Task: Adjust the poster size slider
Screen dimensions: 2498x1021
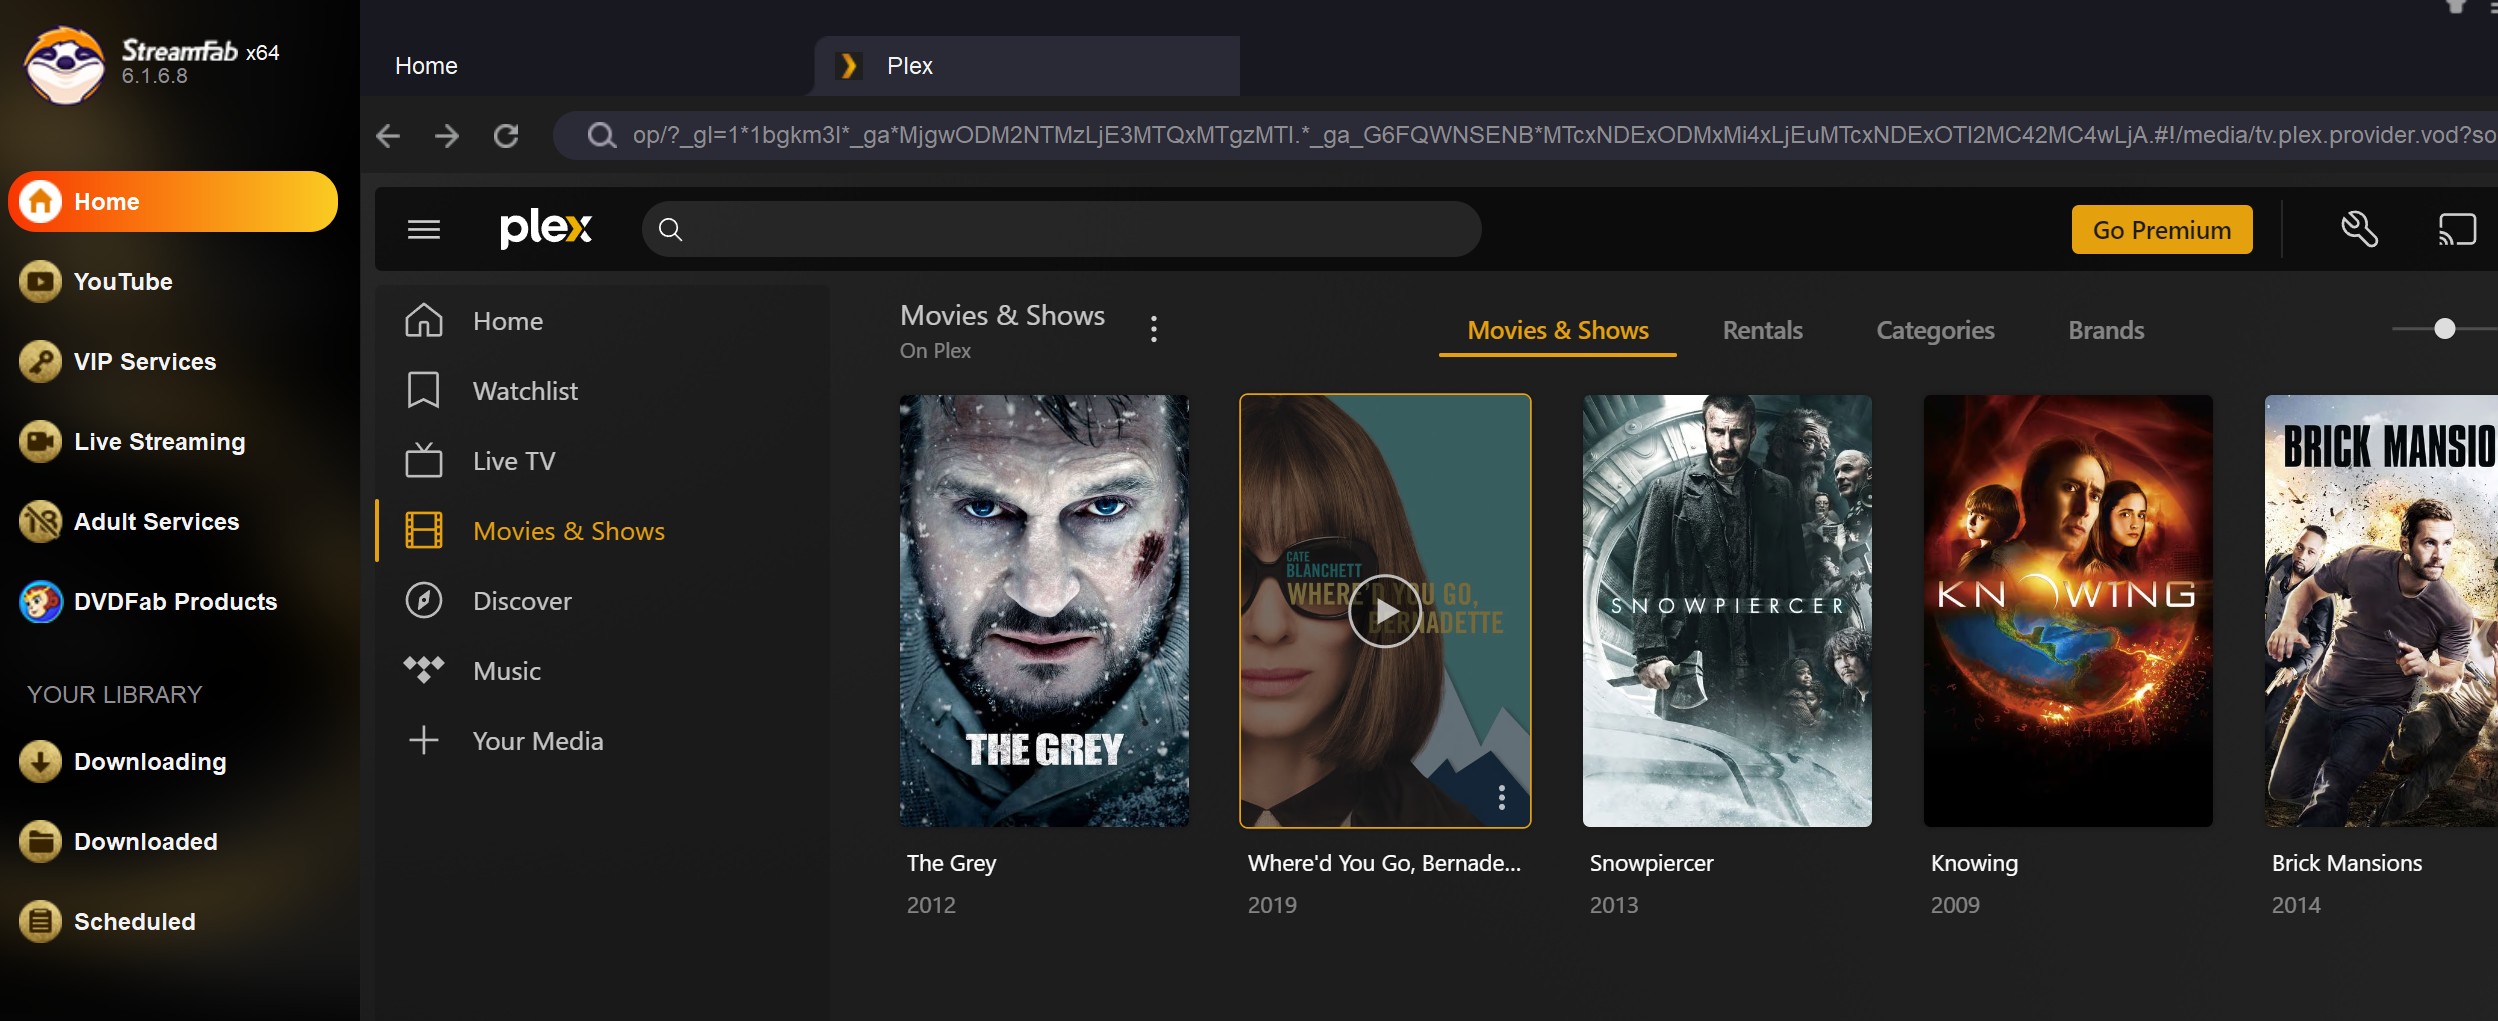Action: tap(2444, 327)
